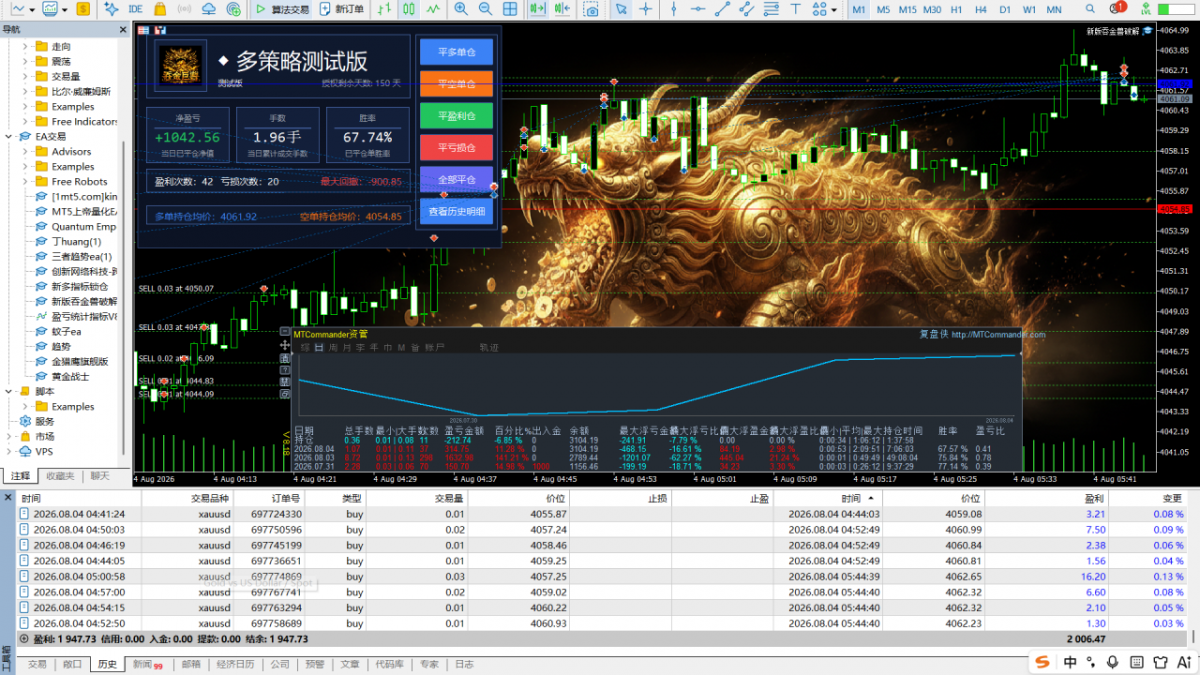The width and height of the screenshot is (1200, 675).
Task: Click the dollar account icon in toolbar
Action: coord(83,9)
